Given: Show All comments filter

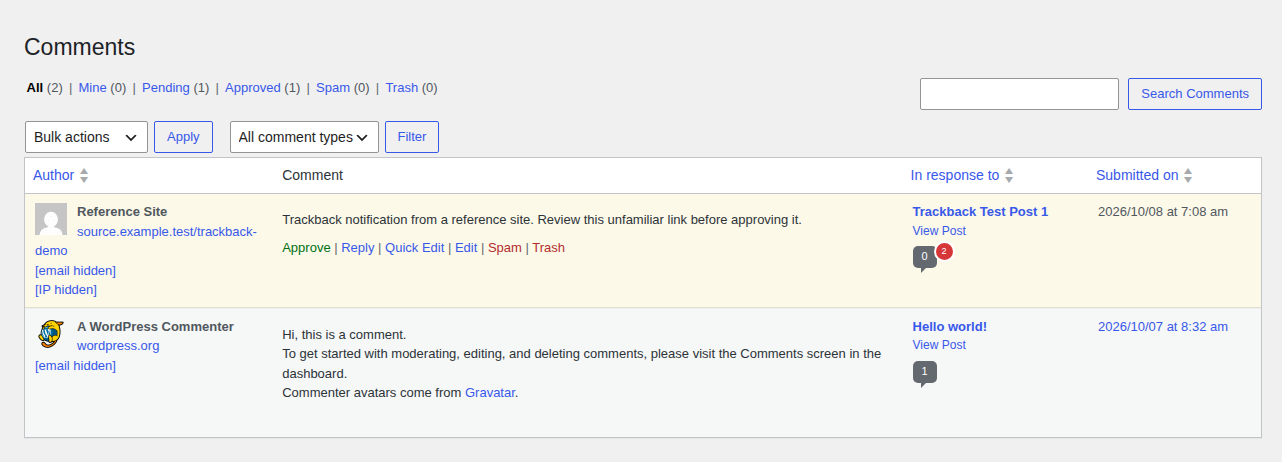Looking at the screenshot, I should click(35, 88).
